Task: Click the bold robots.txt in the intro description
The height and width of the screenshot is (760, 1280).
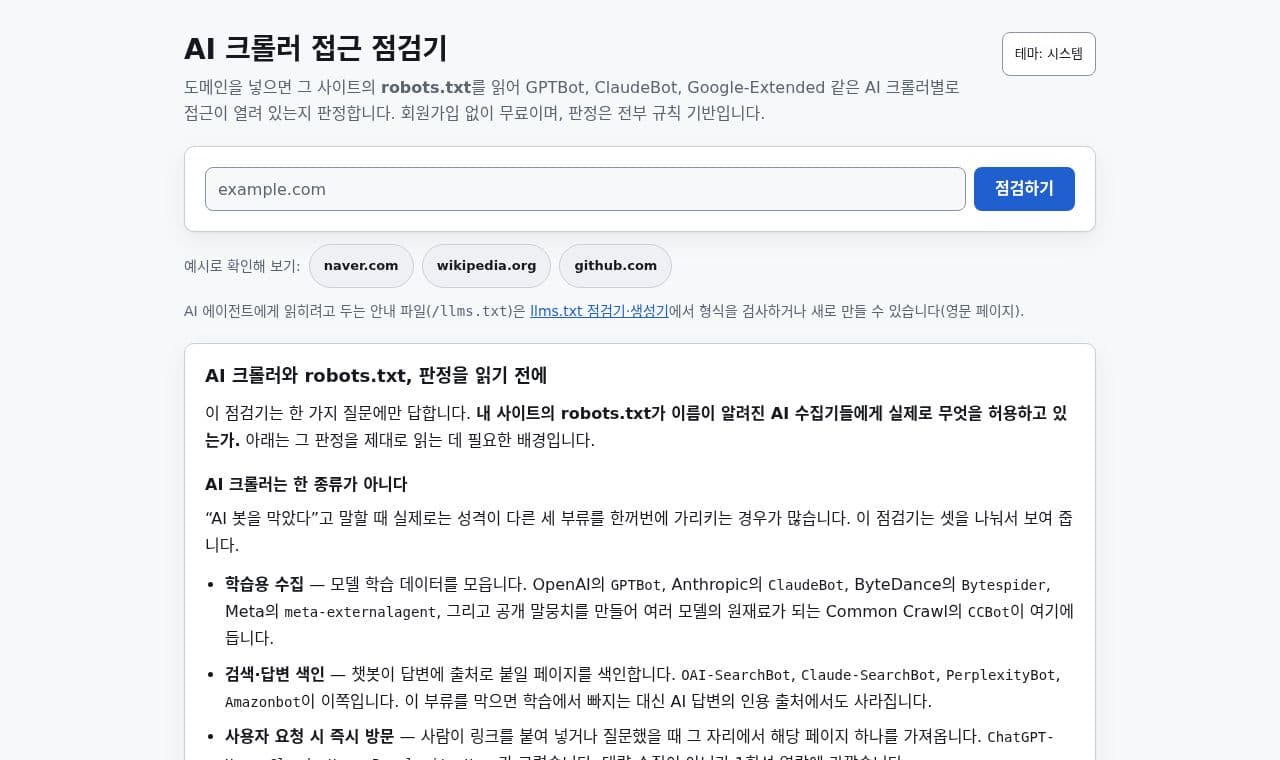Action: (426, 87)
